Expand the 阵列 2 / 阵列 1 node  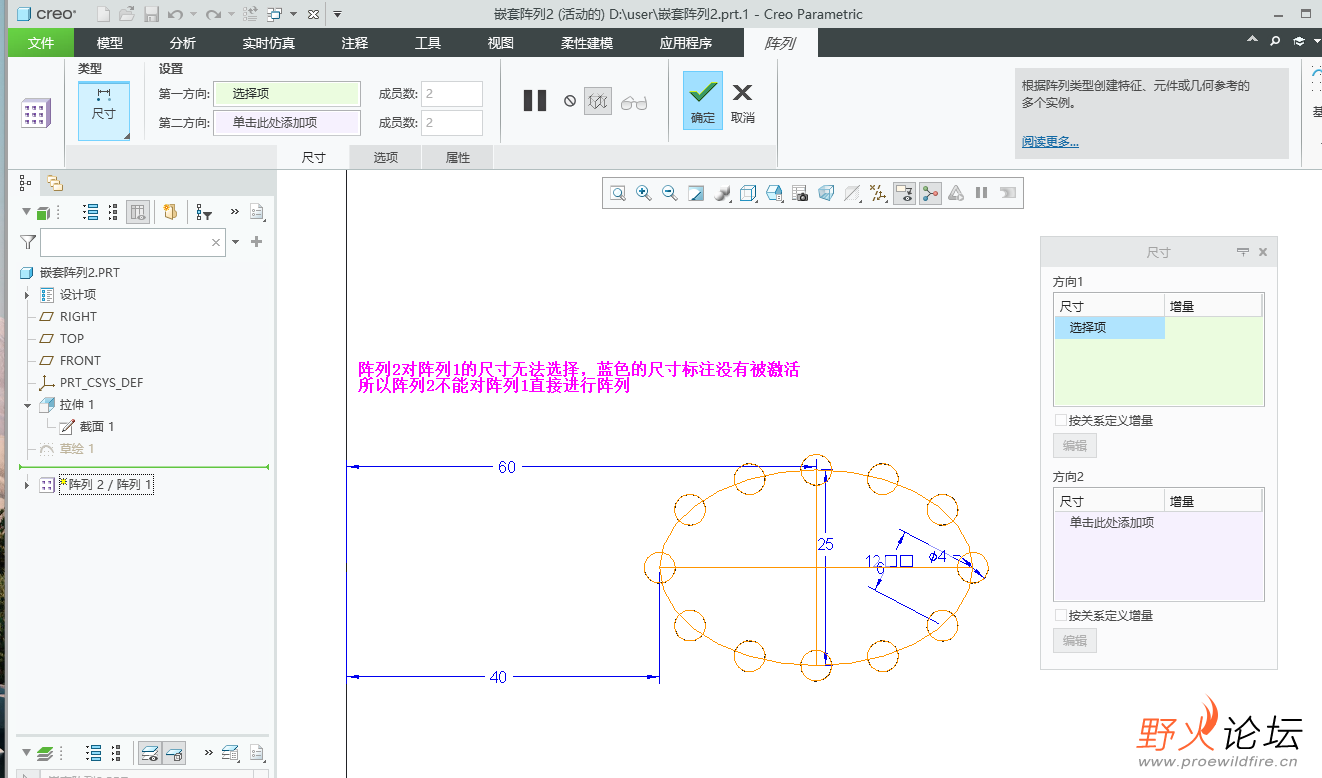click(27, 485)
